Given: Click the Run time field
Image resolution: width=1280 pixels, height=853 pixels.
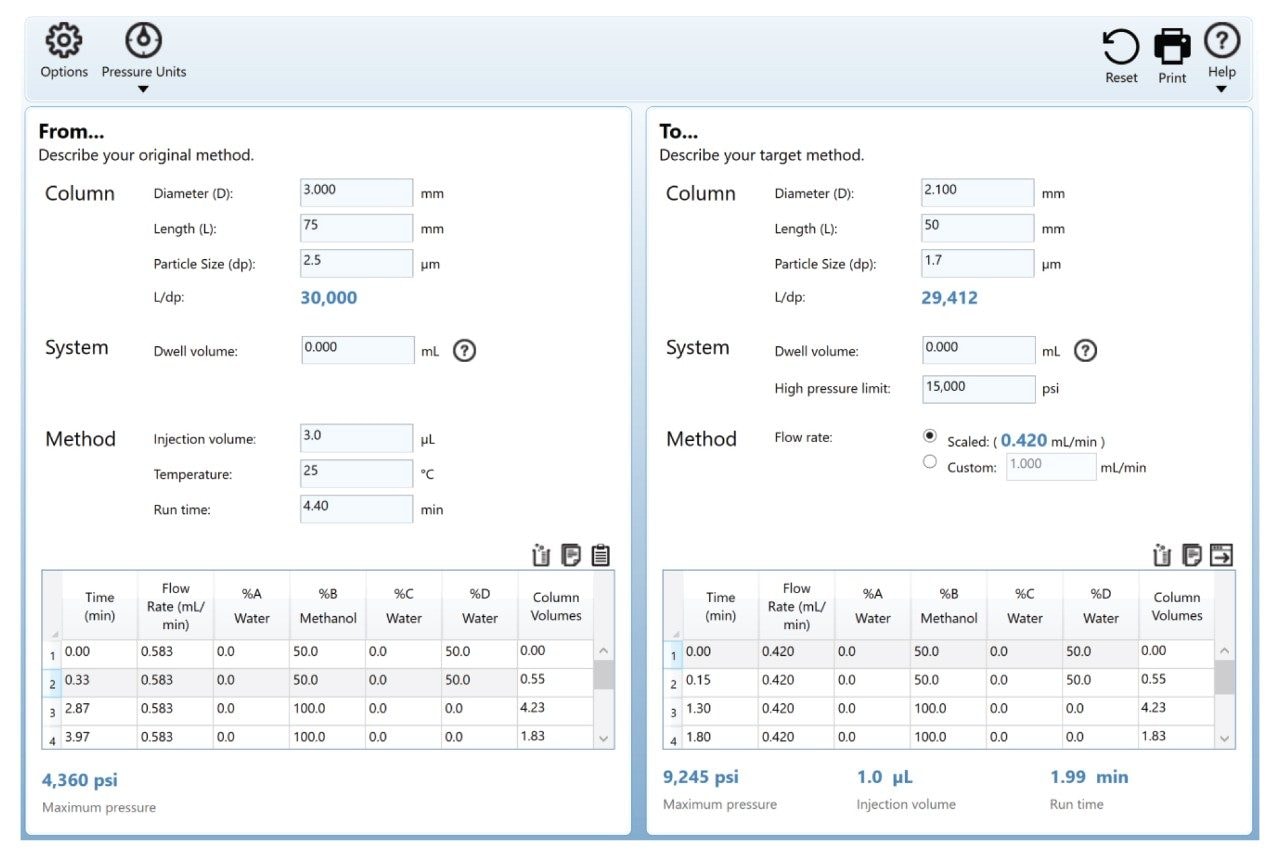Looking at the screenshot, I should [x=357, y=509].
